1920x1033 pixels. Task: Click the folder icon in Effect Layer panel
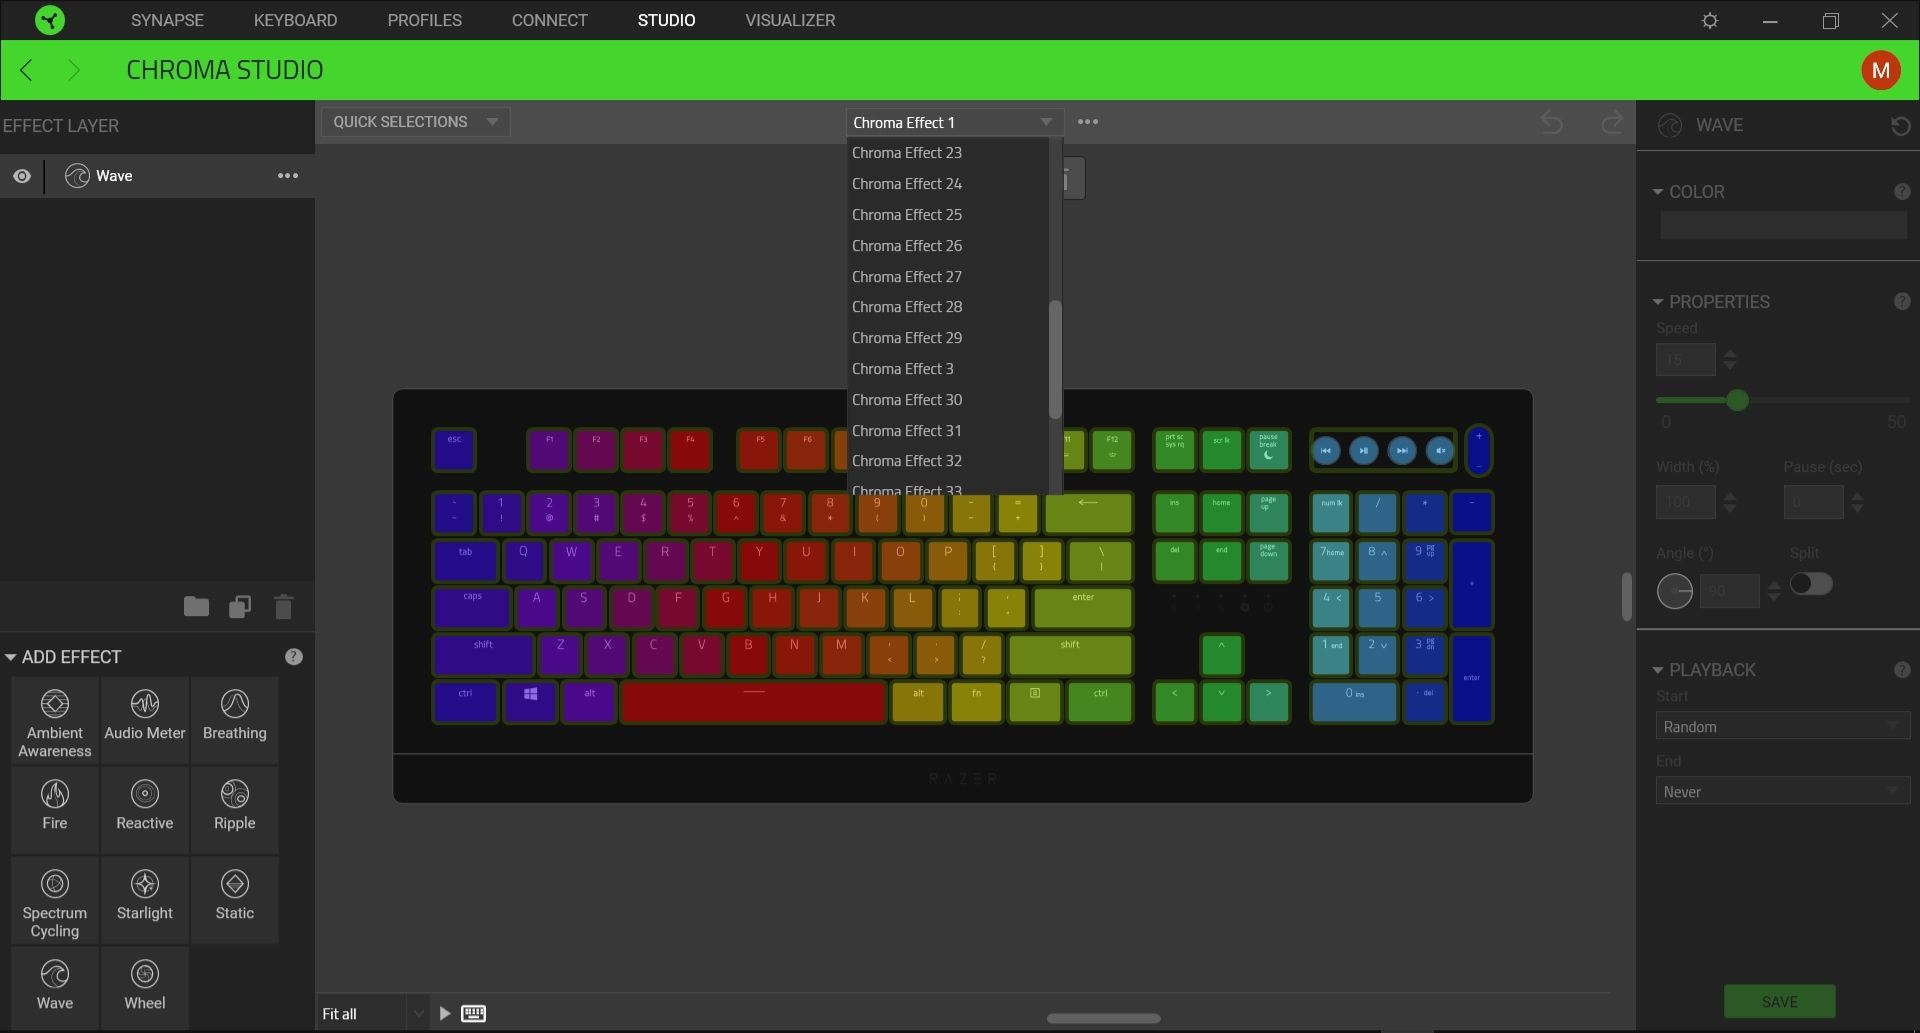[196, 606]
